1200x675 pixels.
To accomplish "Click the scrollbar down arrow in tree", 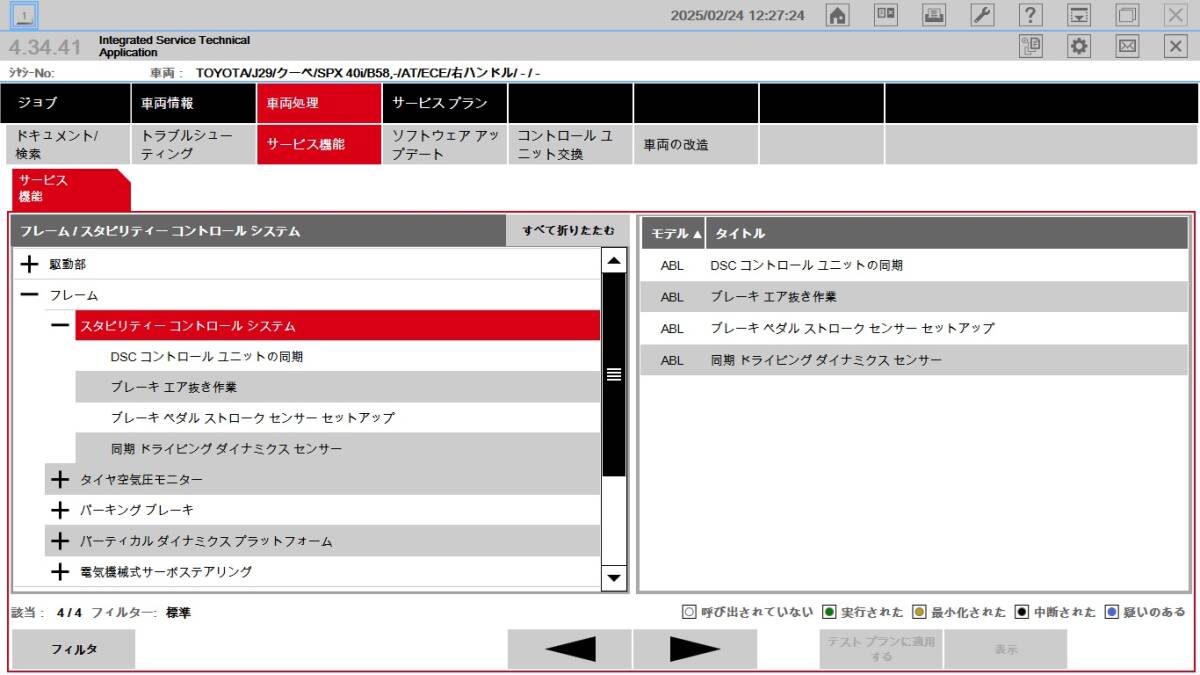I will tap(614, 577).
